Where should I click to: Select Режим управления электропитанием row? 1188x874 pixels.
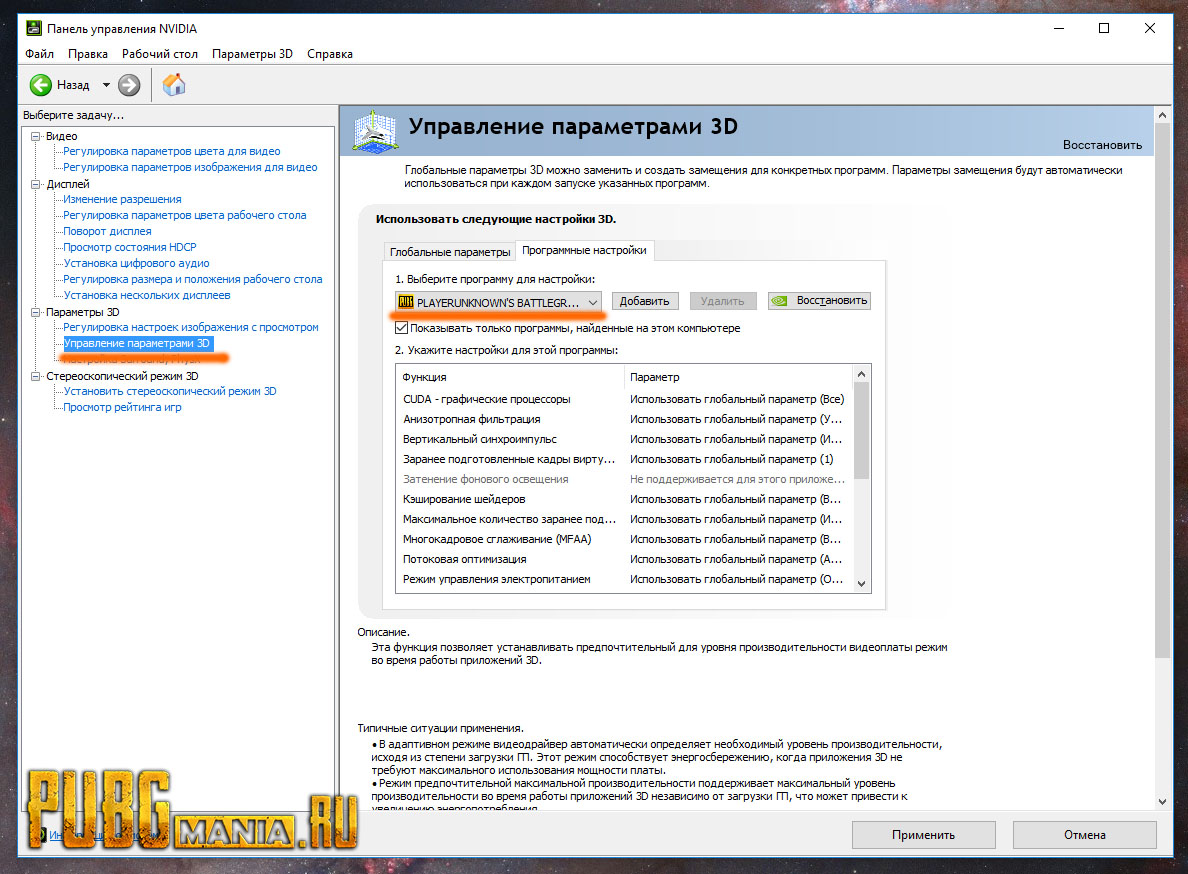tap(624, 579)
